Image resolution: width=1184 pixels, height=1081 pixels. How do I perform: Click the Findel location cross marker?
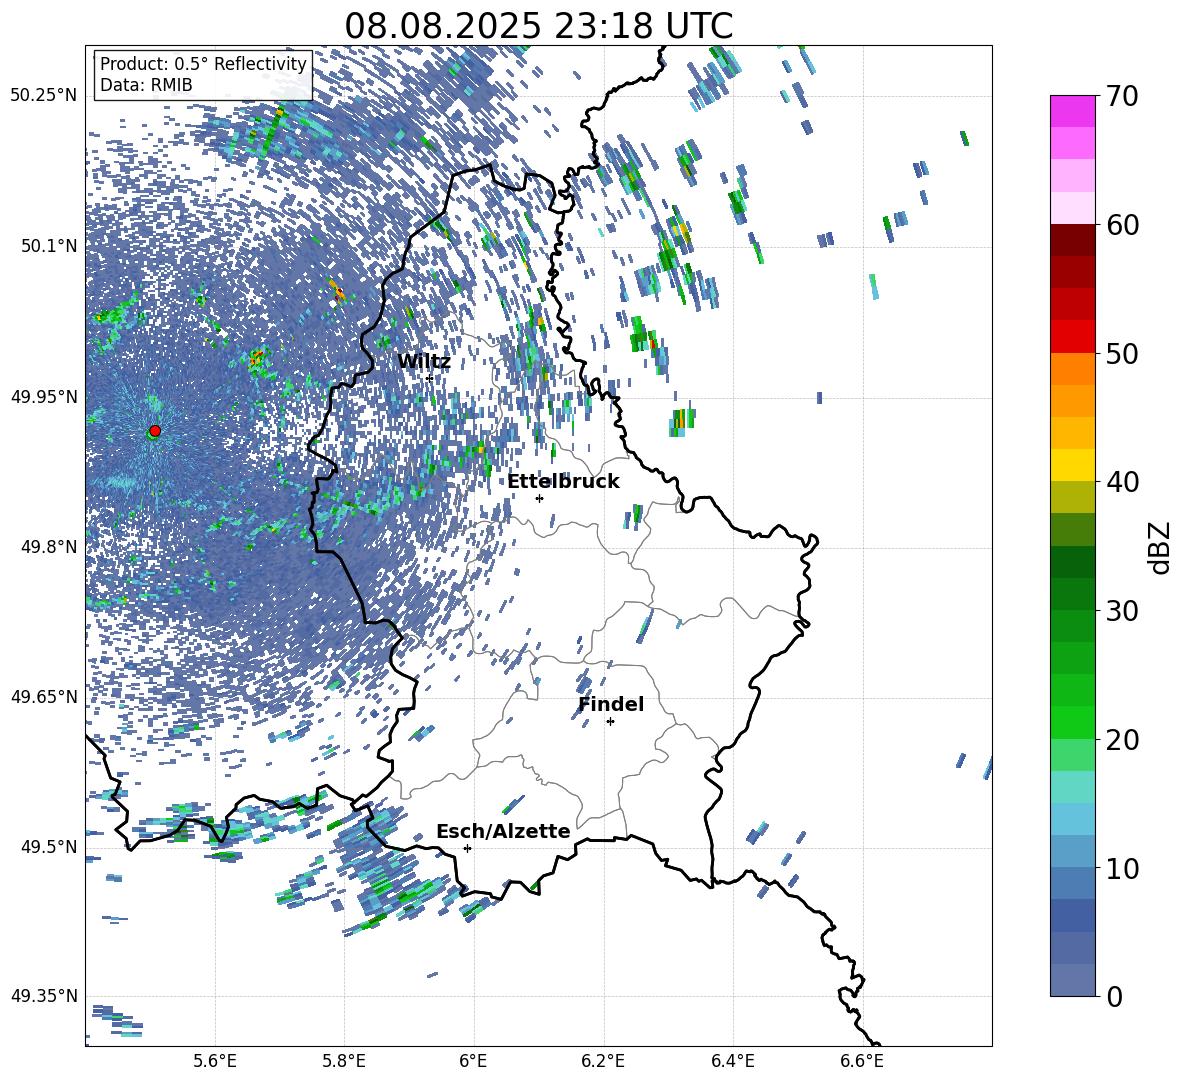pyautogui.click(x=610, y=722)
